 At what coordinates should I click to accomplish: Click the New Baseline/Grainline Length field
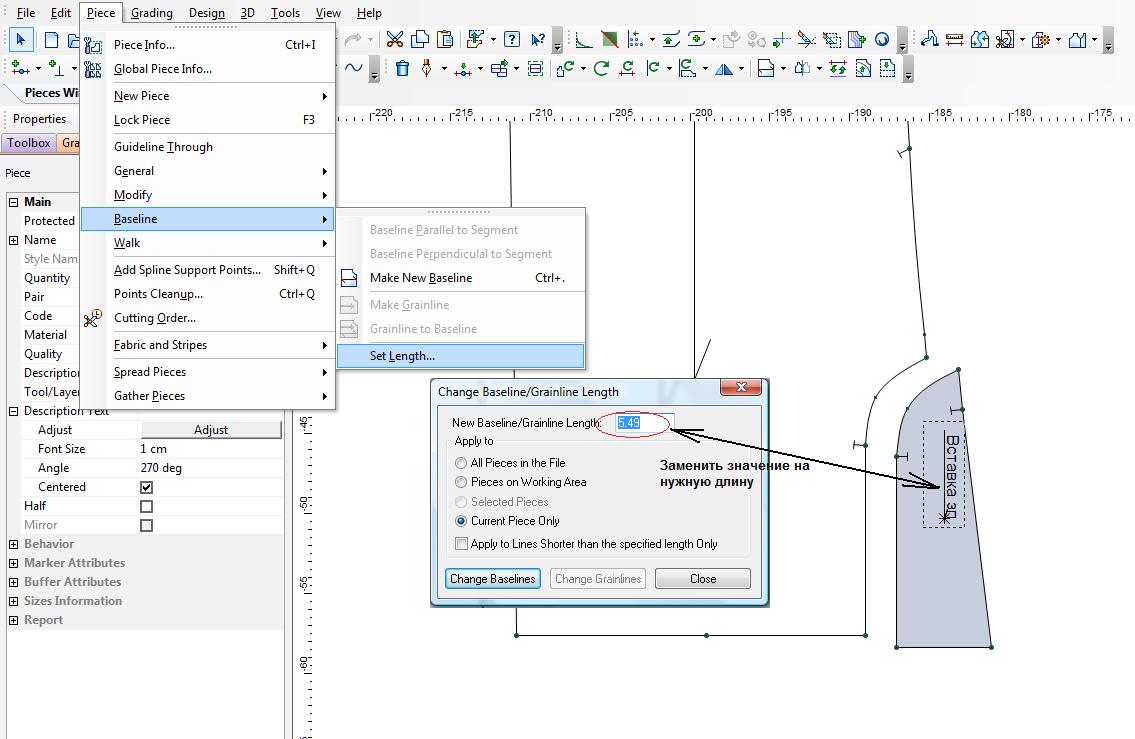(644, 423)
